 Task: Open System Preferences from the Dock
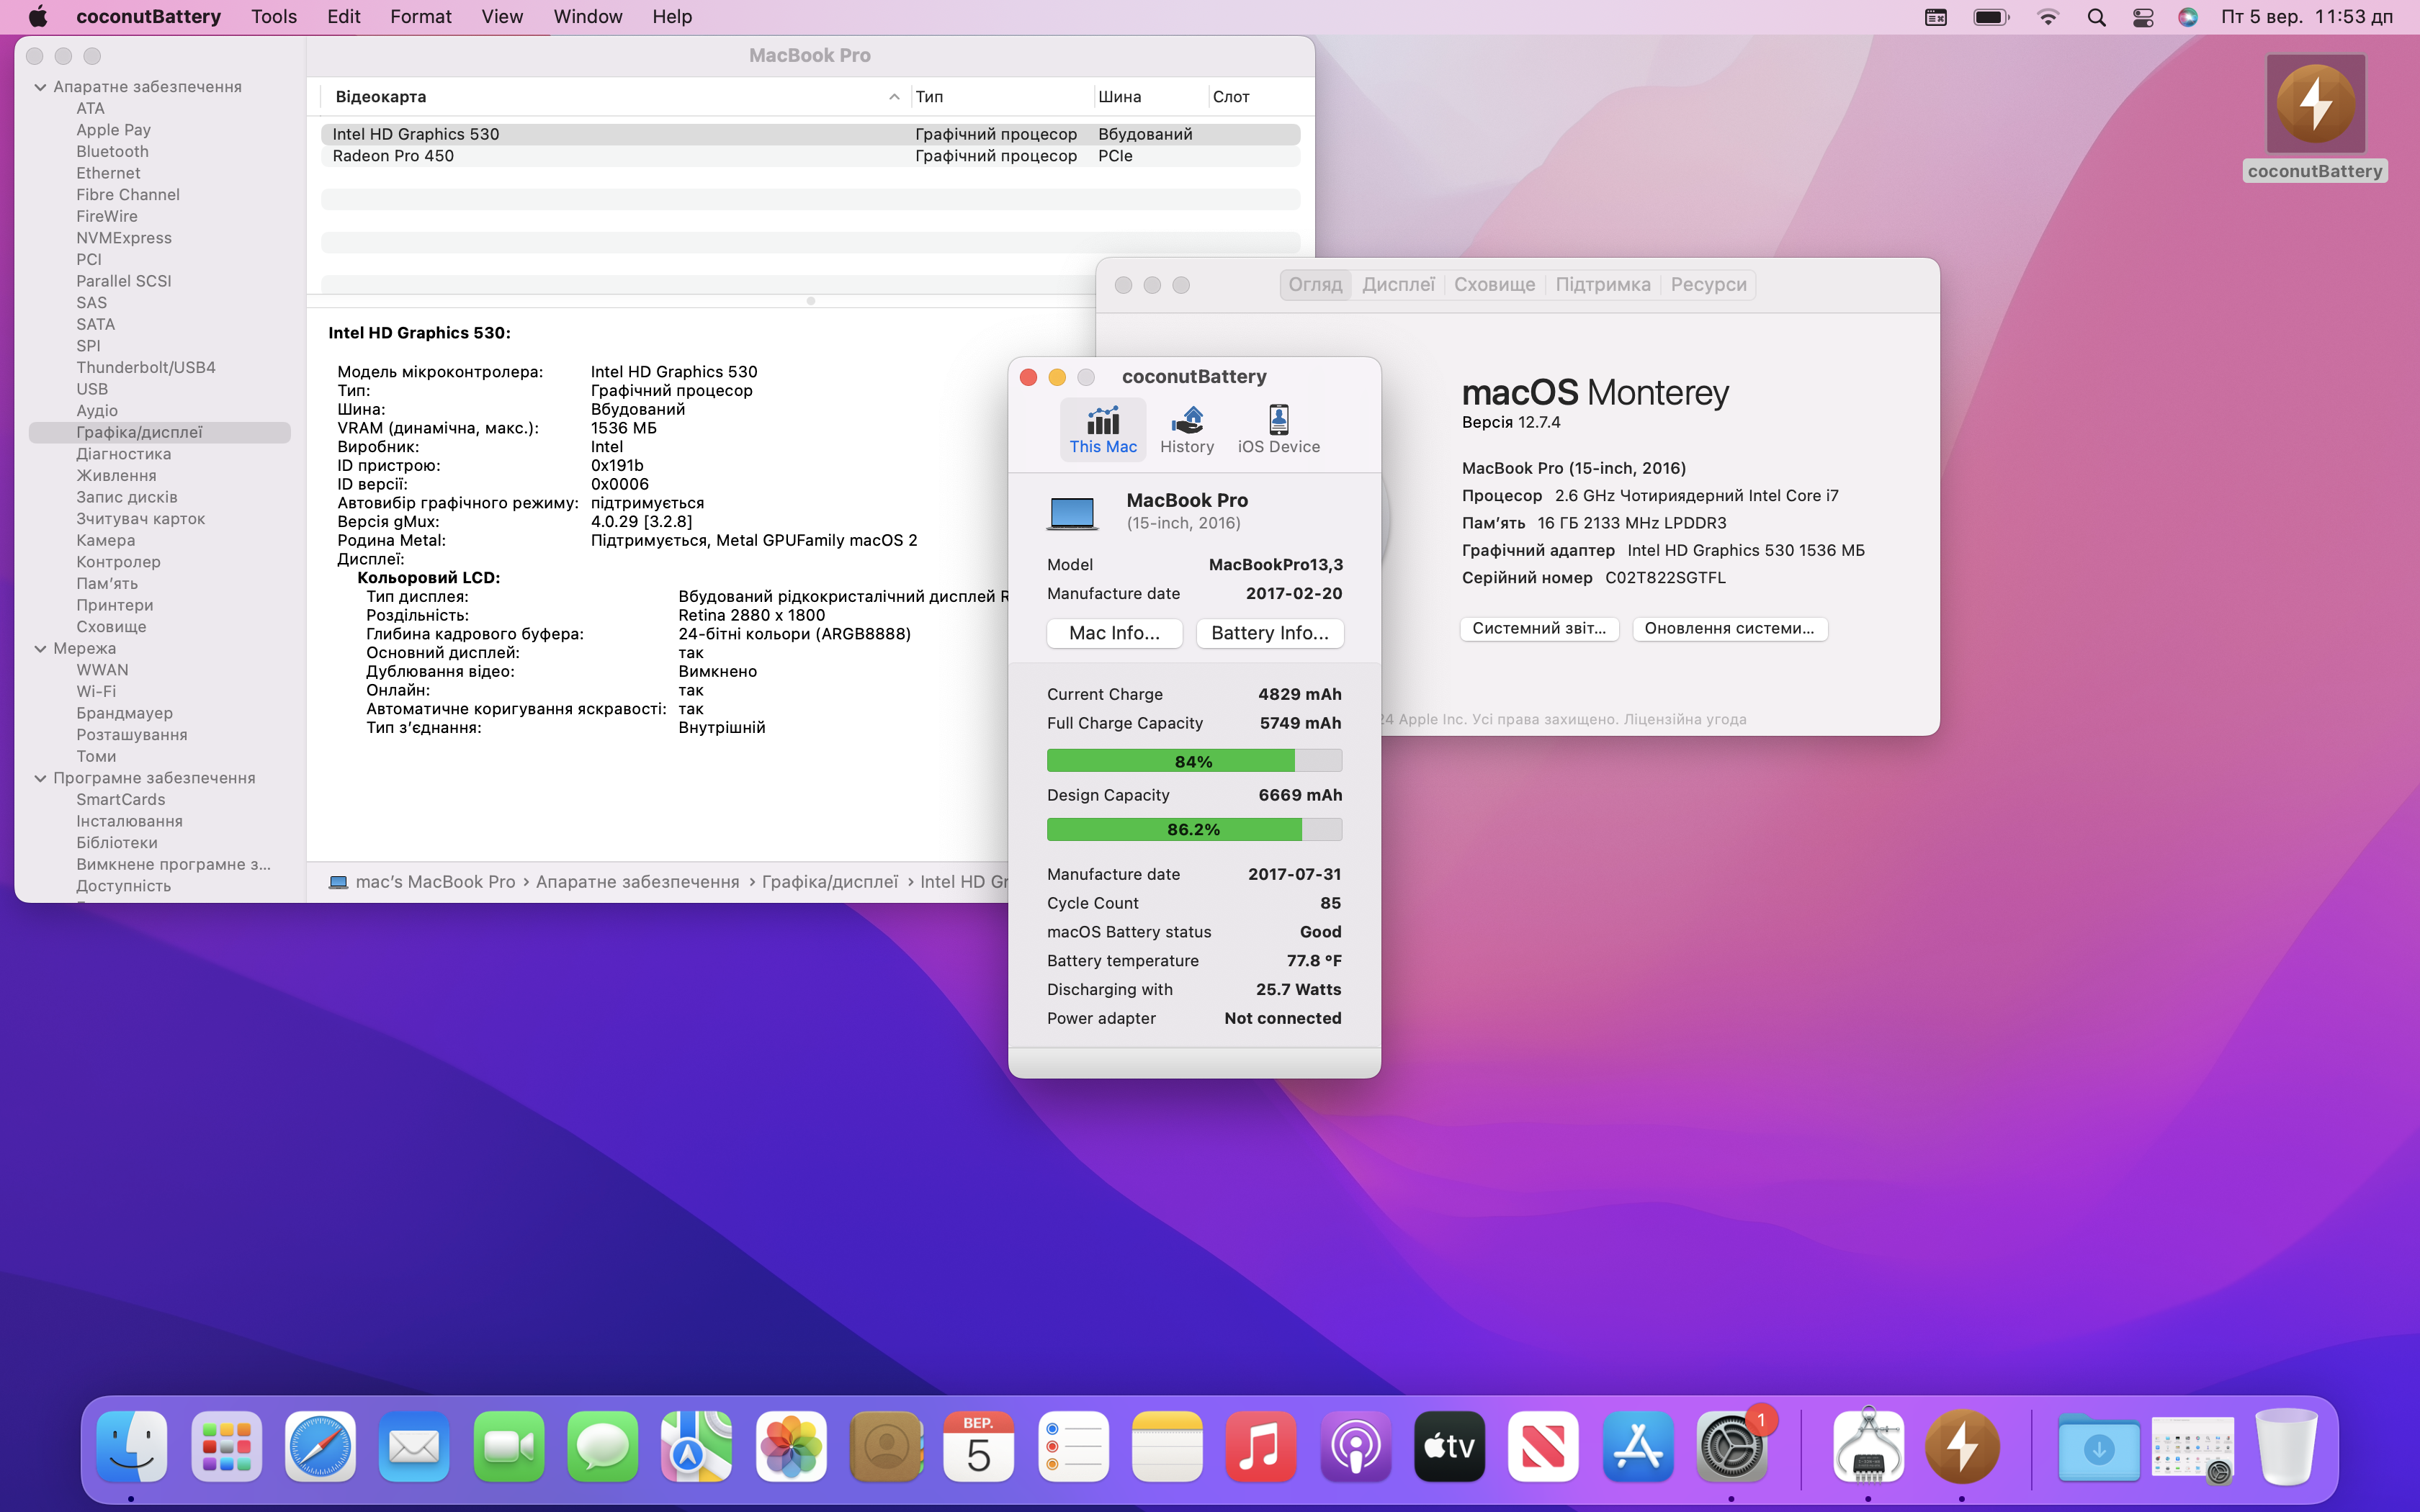point(1731,1446)
